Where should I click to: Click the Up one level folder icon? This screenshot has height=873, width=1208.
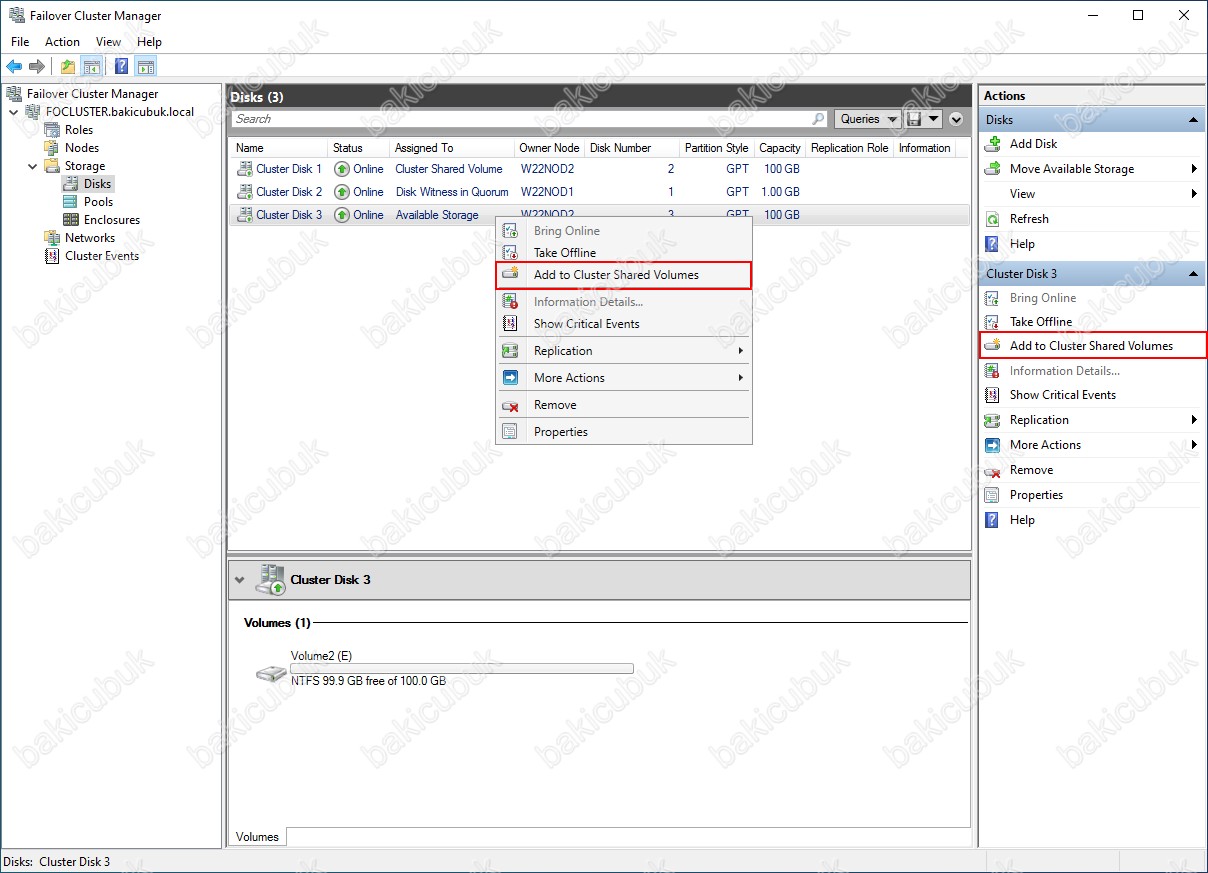[67, 67]
